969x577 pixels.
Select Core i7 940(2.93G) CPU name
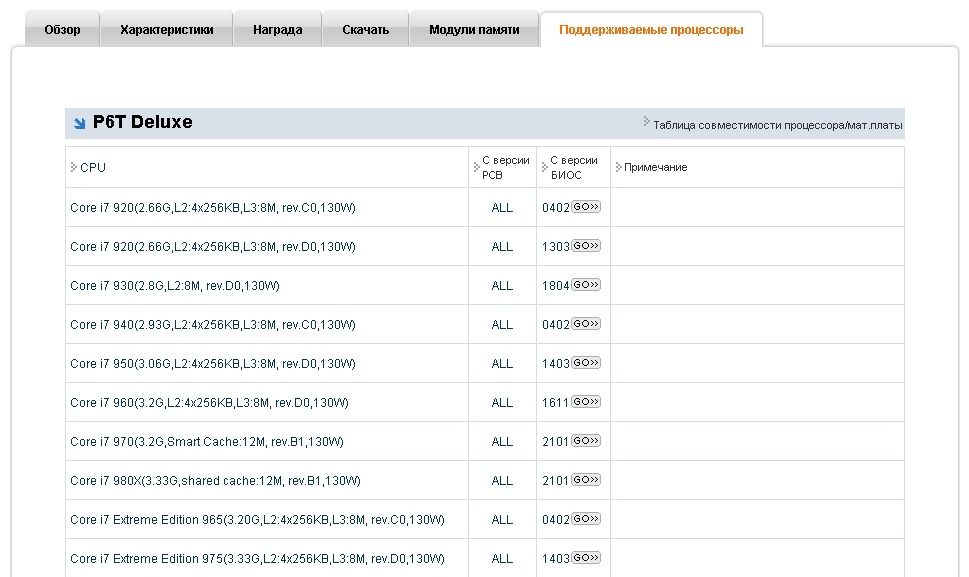click(213, 324)
